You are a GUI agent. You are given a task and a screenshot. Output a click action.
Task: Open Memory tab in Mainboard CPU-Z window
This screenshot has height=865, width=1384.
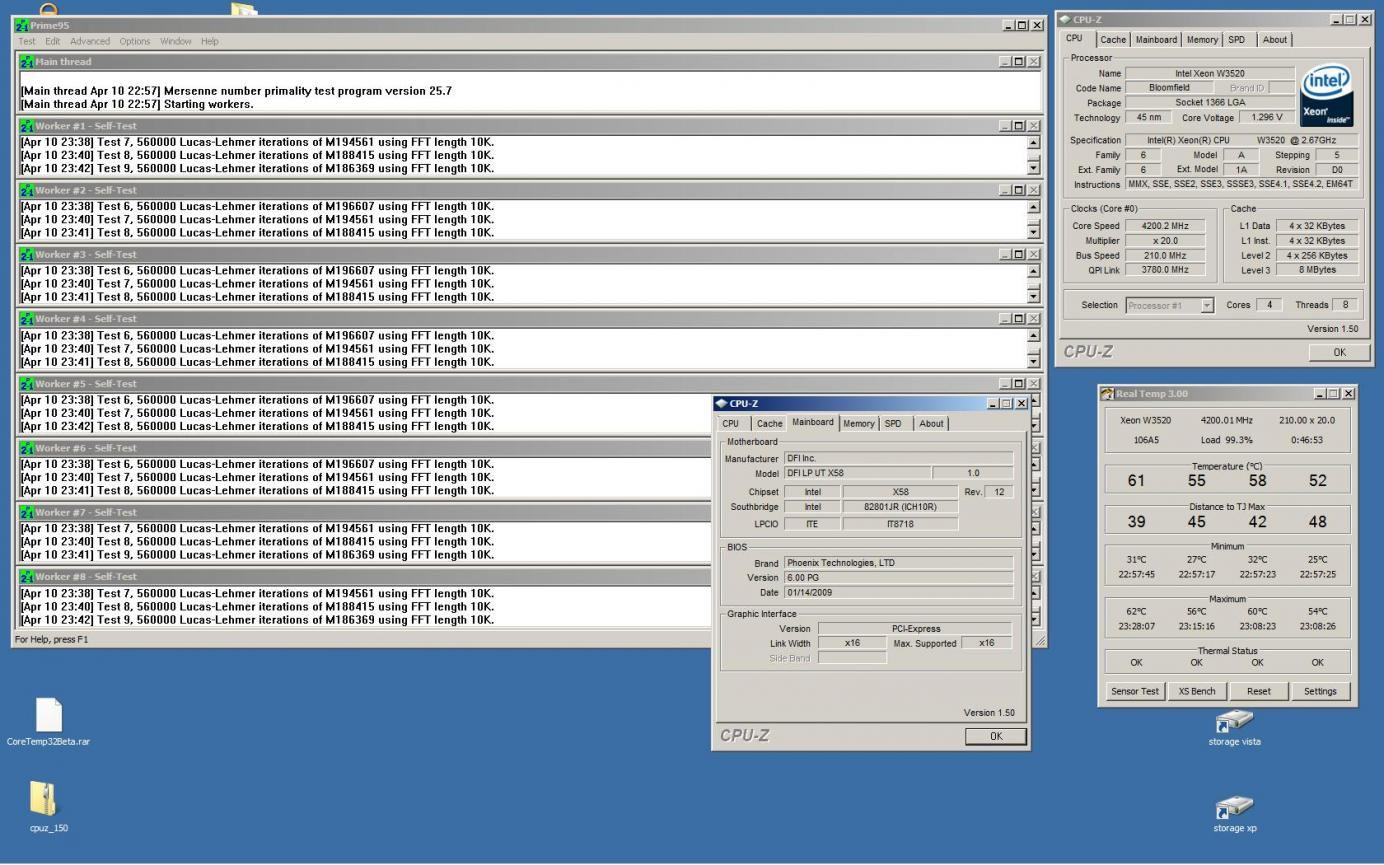click(858, 424)
